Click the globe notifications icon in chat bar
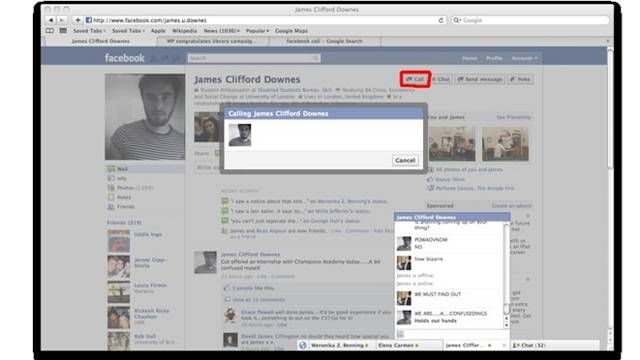Image resolution: width=640 pixels, height=360 pixels. [302, 345]
